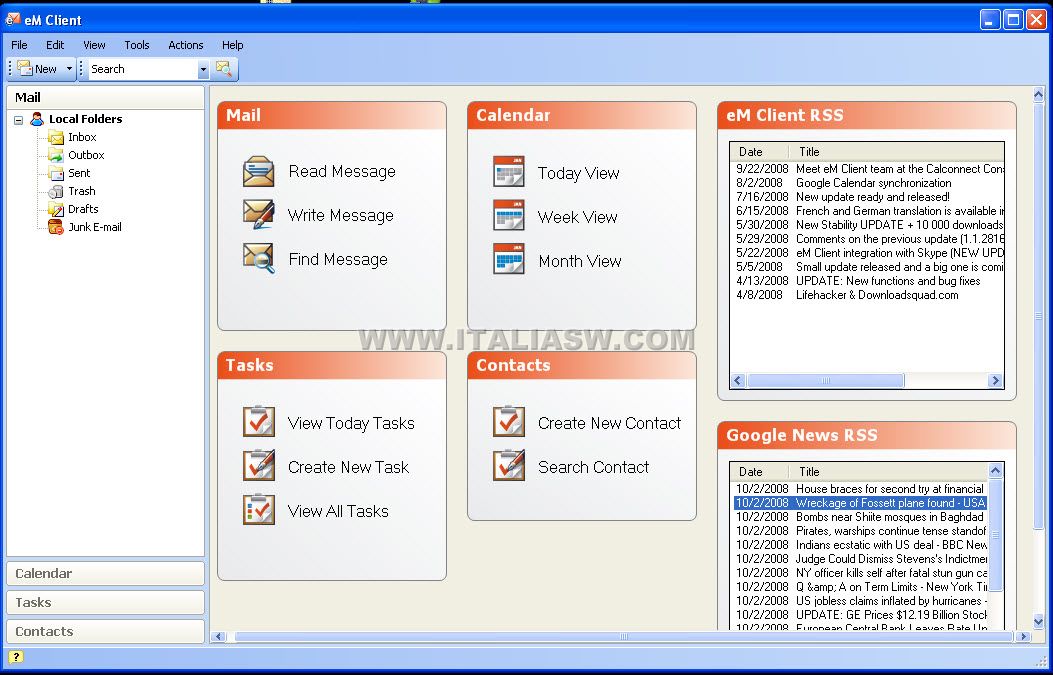This screenshot has width=1053, height=675.
Task: Click the Drafts folder icon
Action: pyautogui.click(x=56, y=209)
